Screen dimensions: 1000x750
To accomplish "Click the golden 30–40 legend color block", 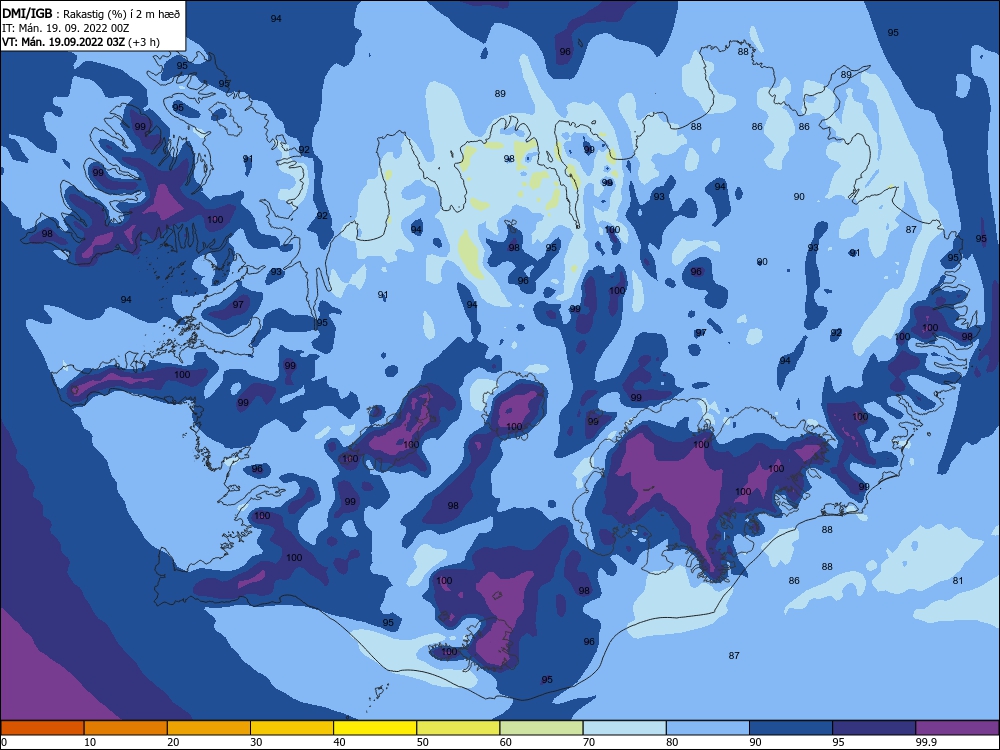I will 292,728.
